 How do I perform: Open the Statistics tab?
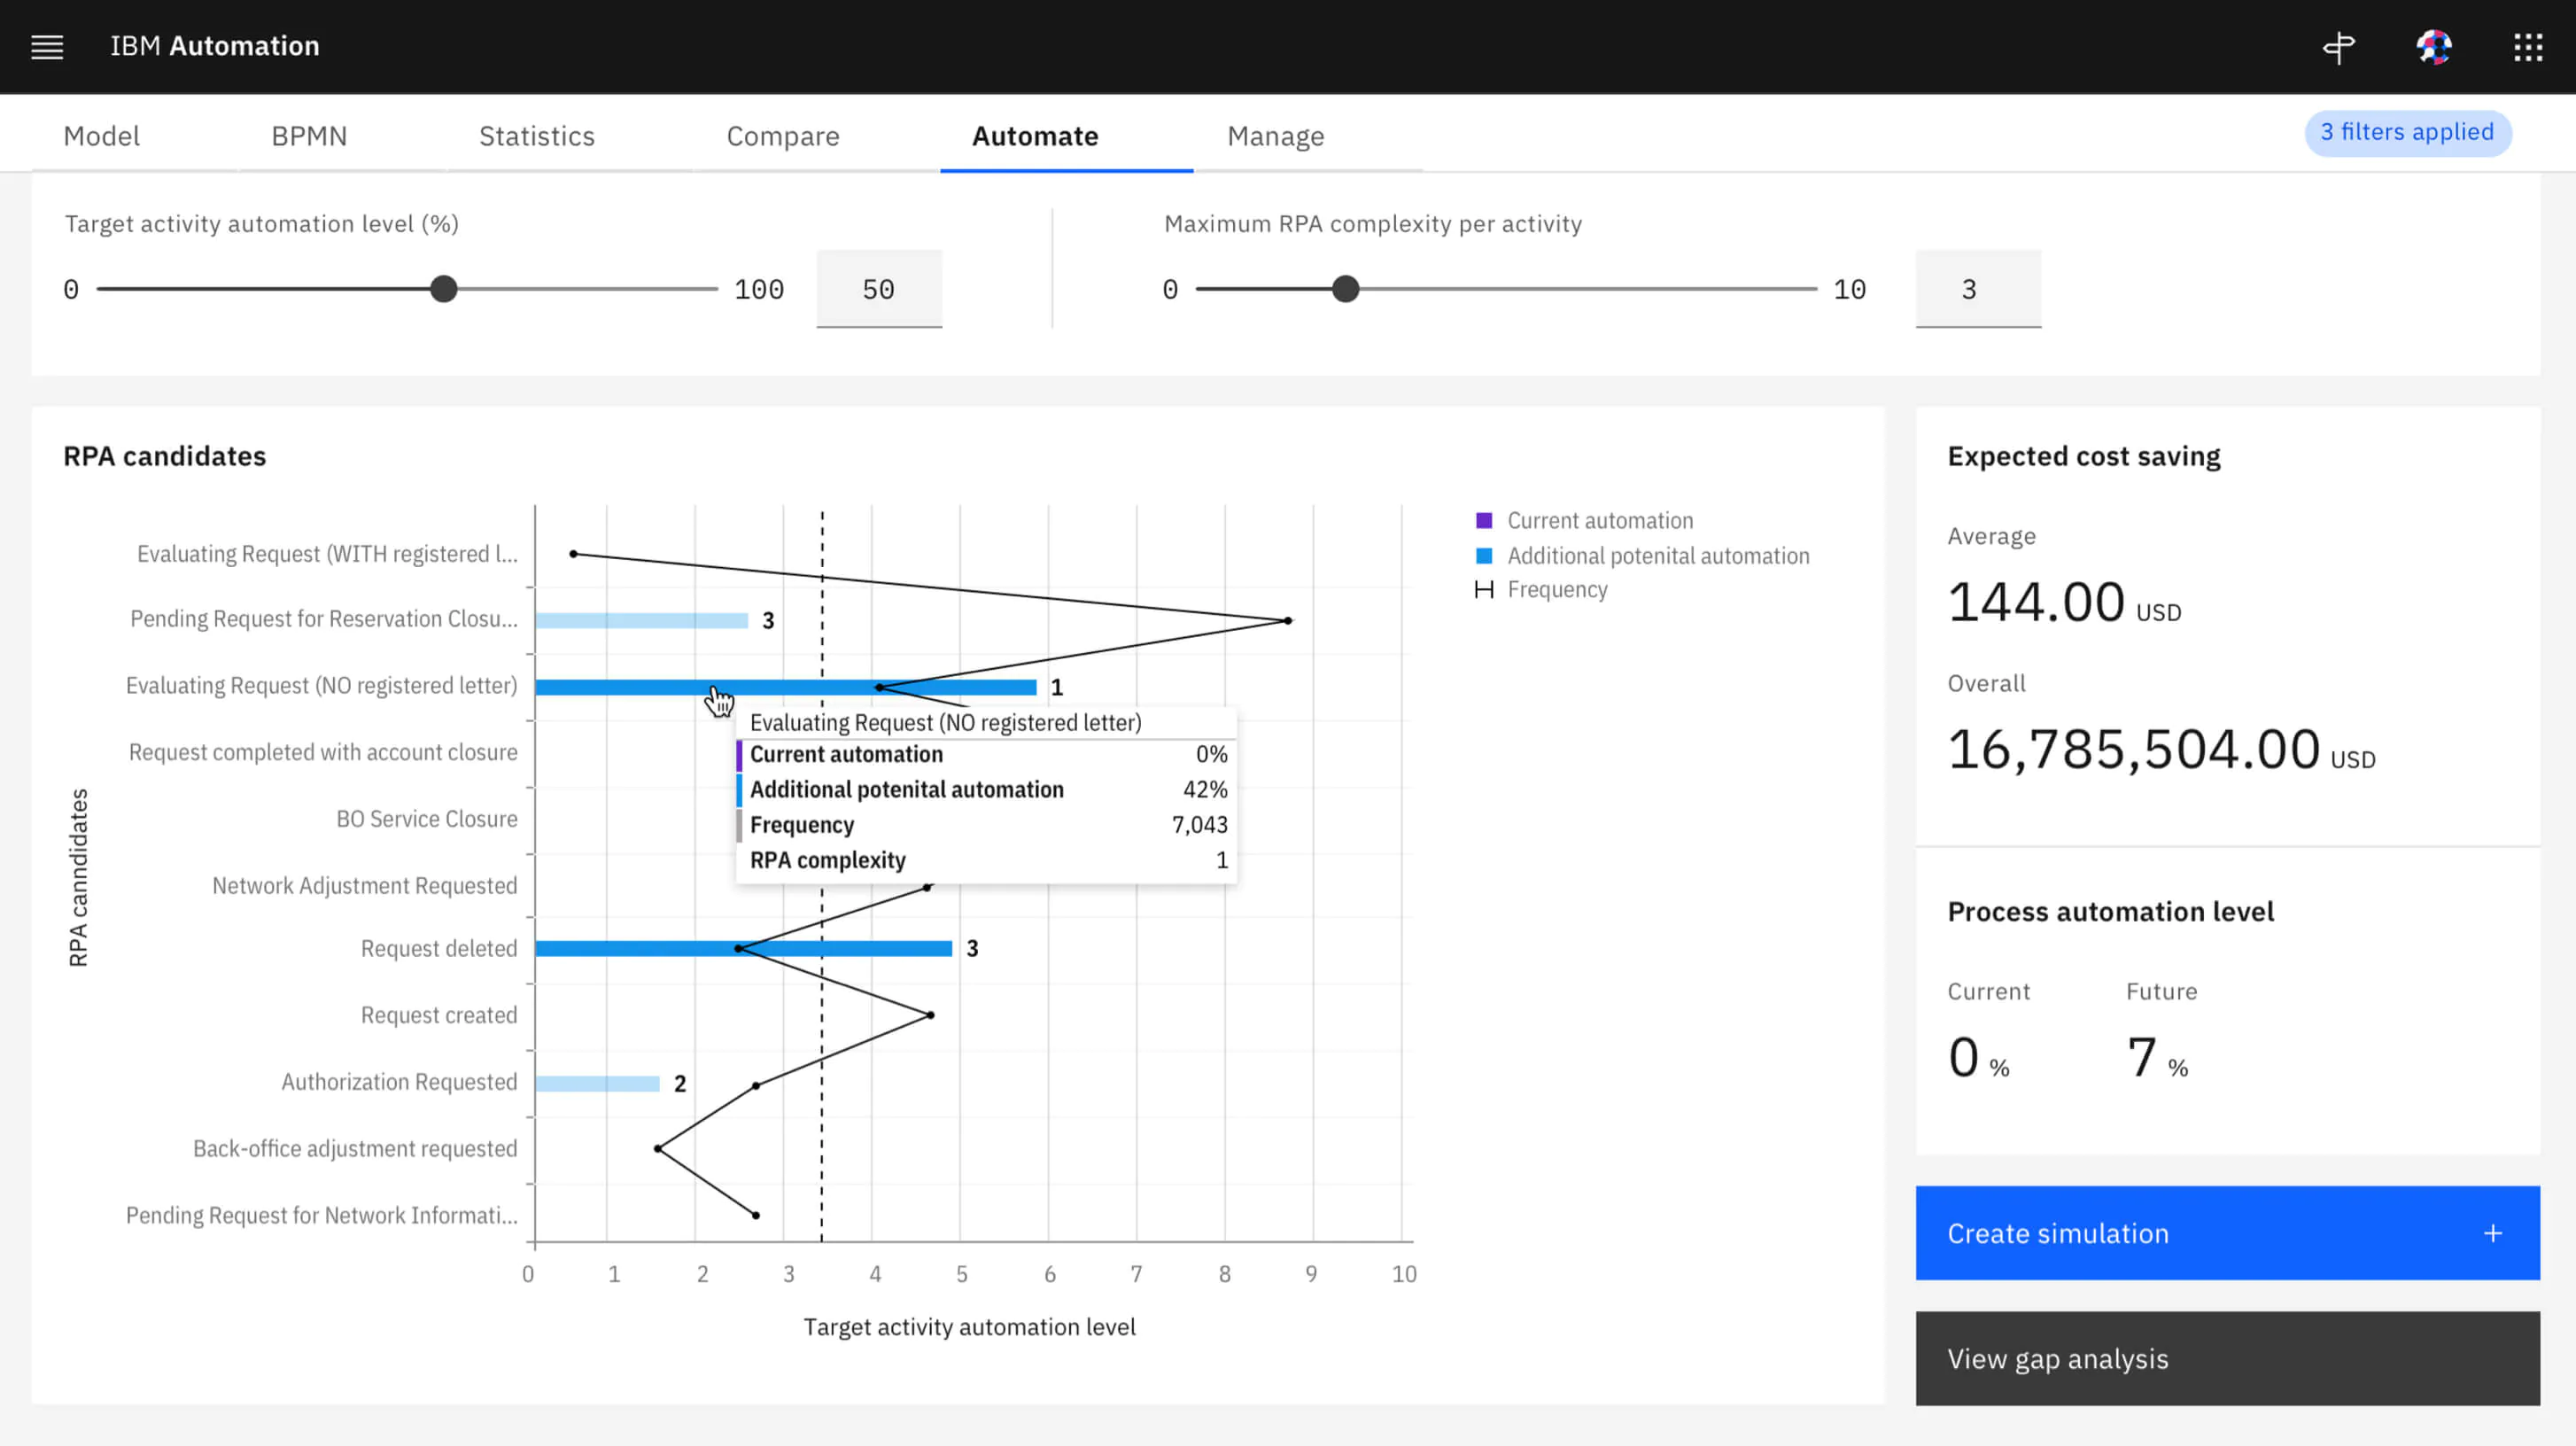coord(536,136)
